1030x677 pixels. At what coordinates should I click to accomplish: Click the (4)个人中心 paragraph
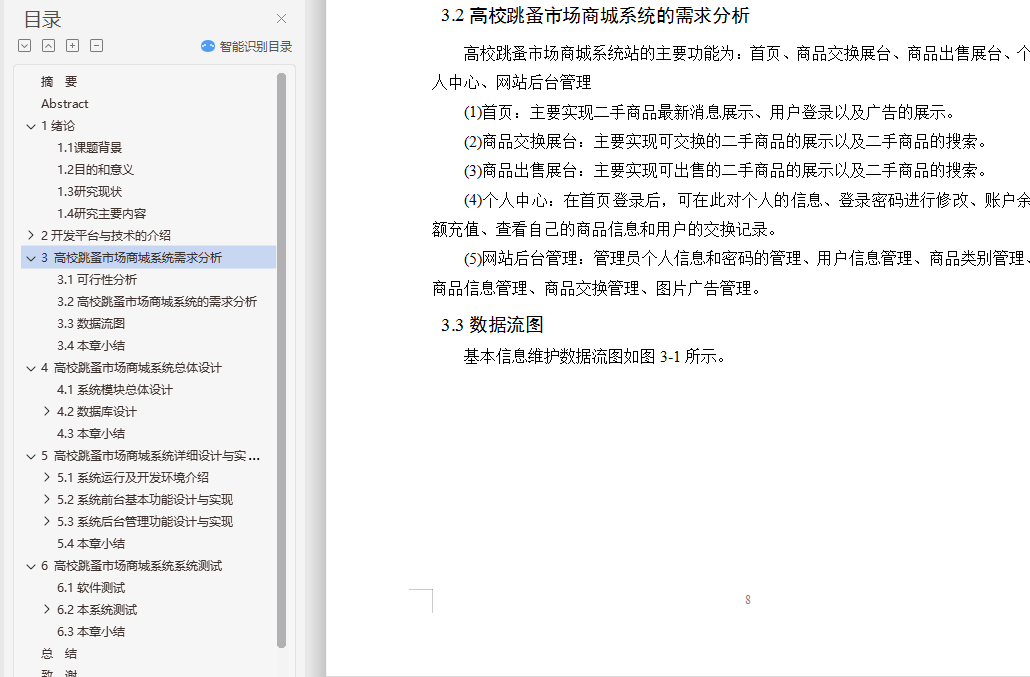(x=730, y=215)
